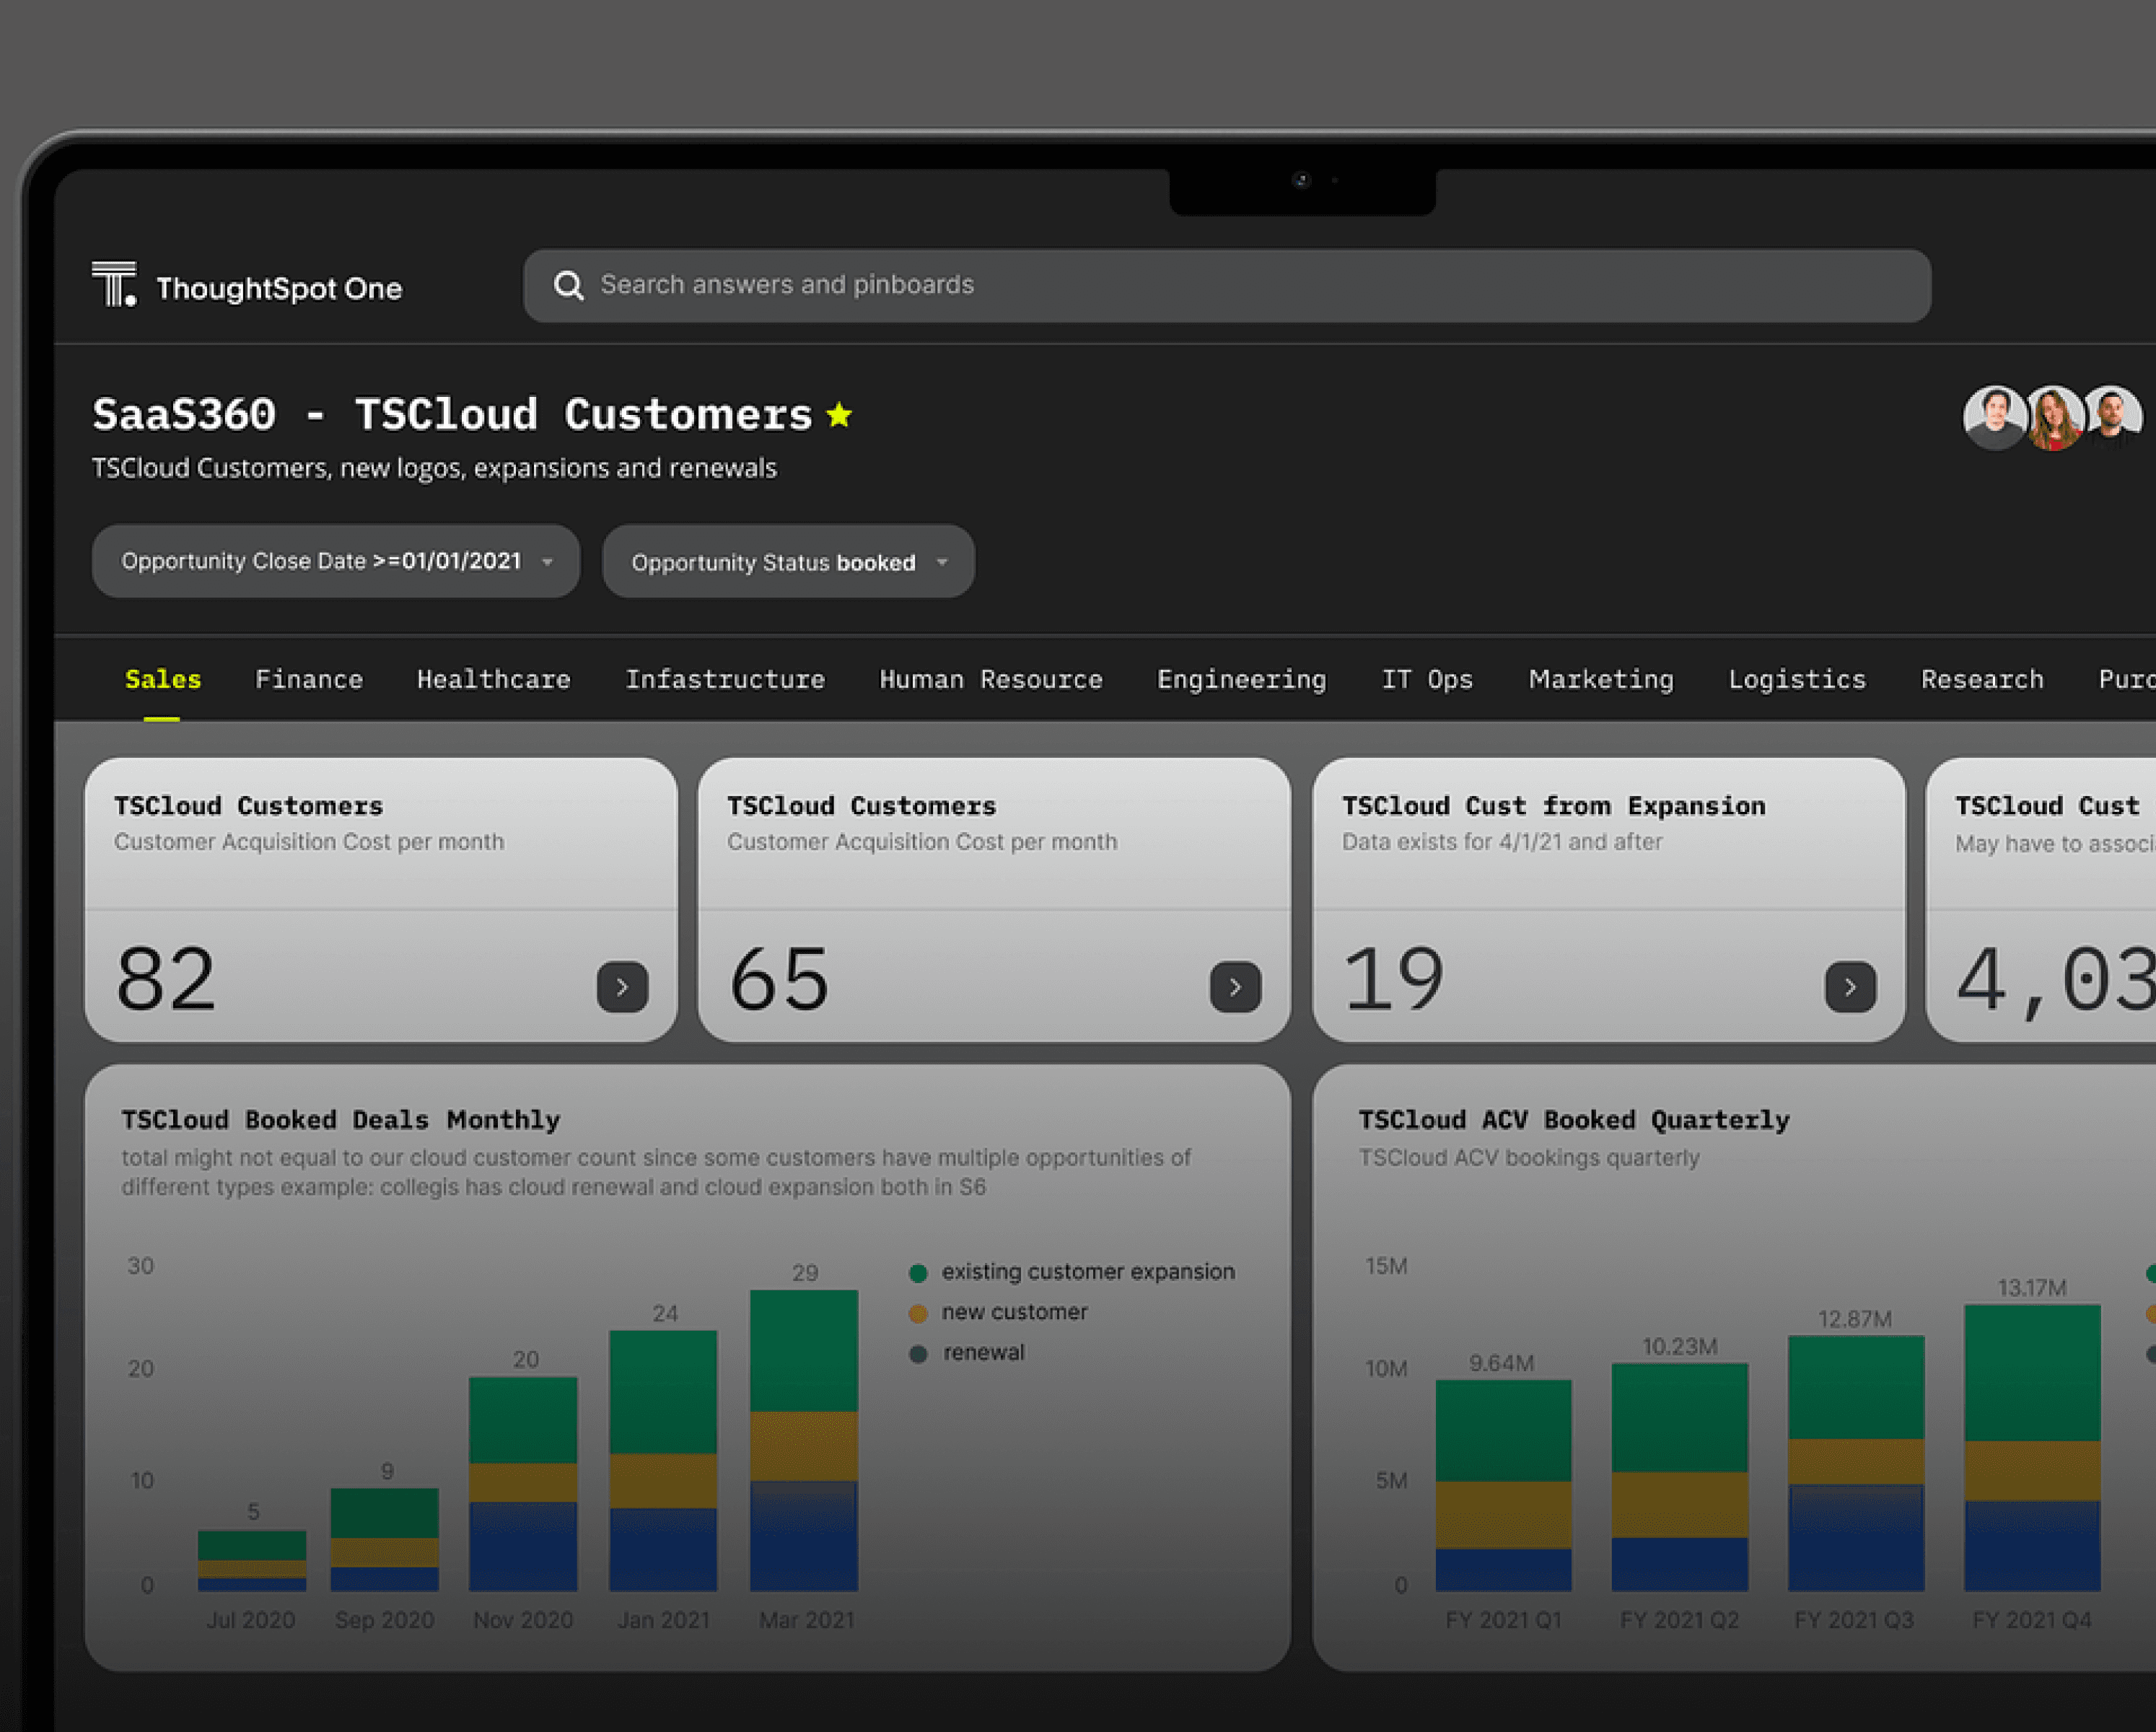Click the search magnifier icon
2156x1732 pixels.
pos(568,286)
